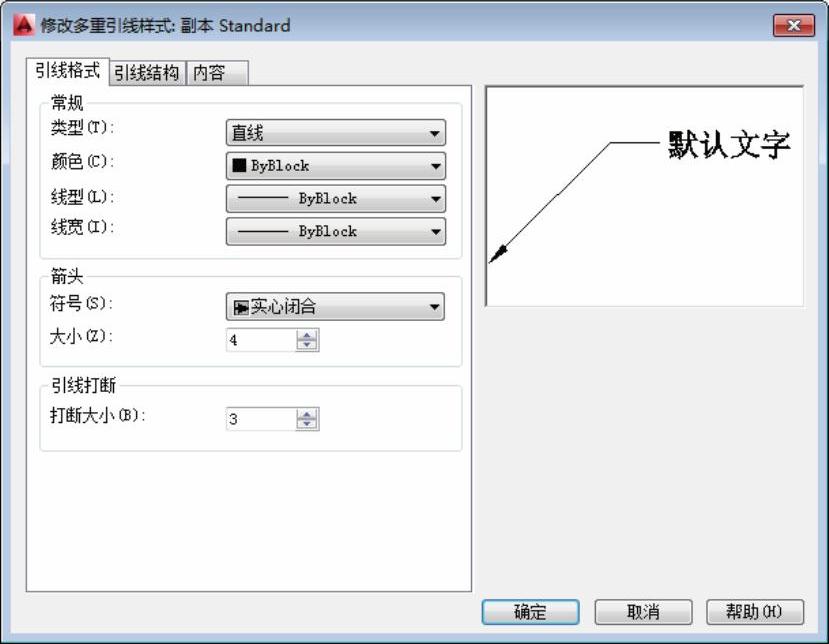Click the 打断大小 input field showing 3

pos(260,419)
